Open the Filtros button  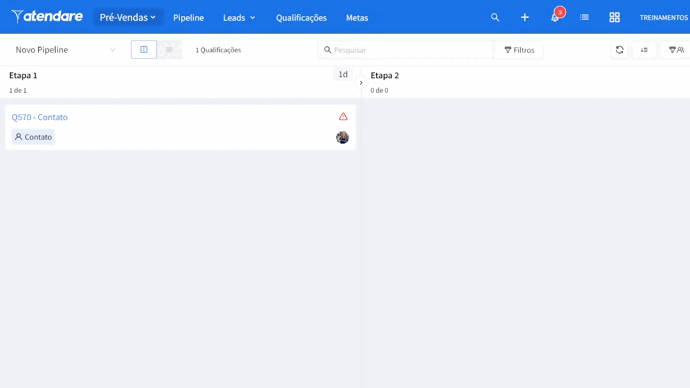[519, 50]
